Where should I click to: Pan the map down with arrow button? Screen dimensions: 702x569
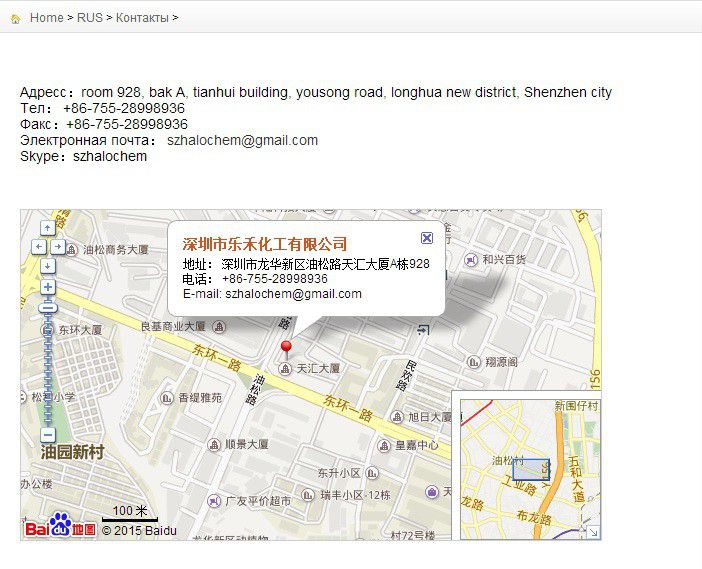click(48, 266)
